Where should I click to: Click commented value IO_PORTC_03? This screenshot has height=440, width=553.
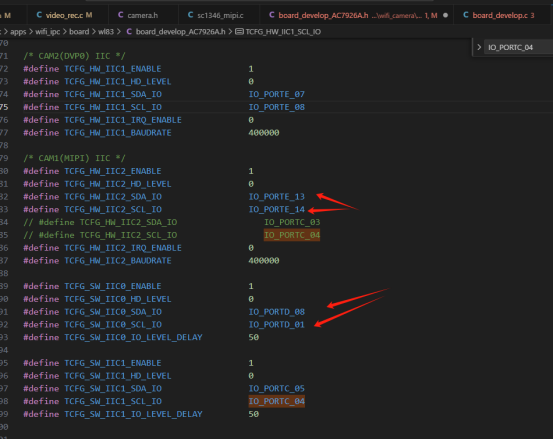pos(292,222)
